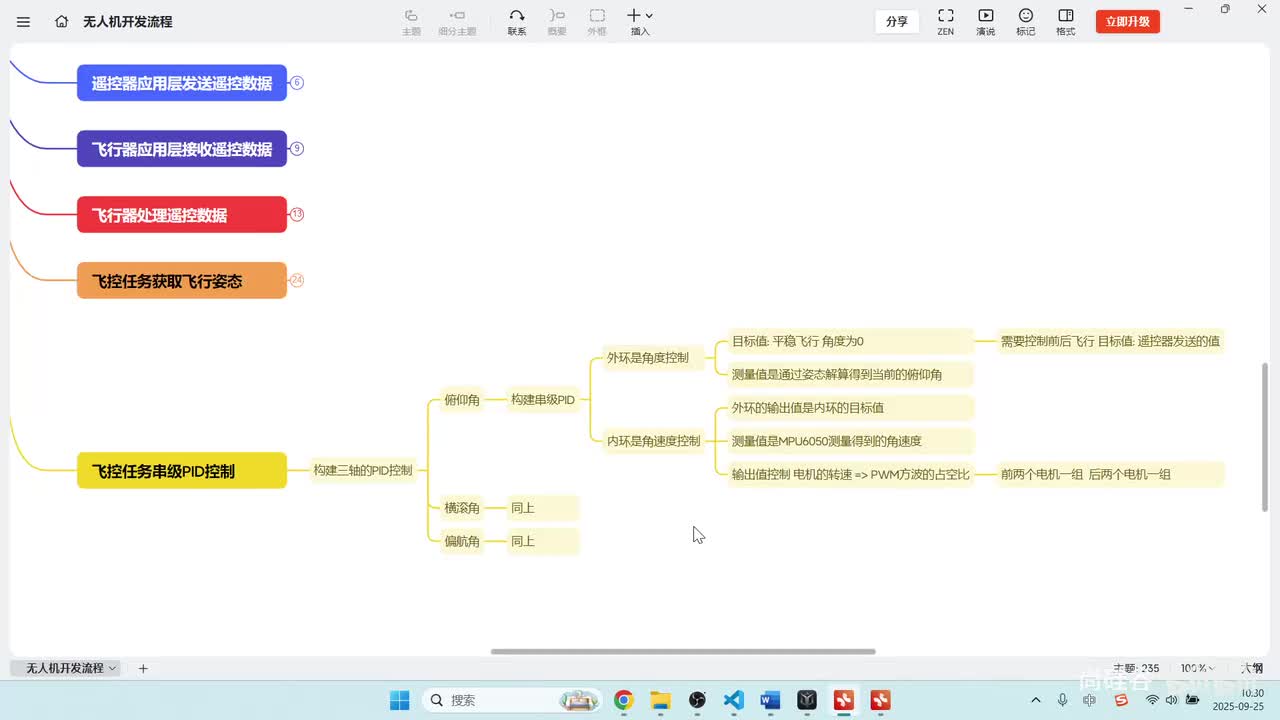Start the 演说 pitch mode
Image resolution: width=1280 pixels, height=720 pixels.
tap(985, 21)
